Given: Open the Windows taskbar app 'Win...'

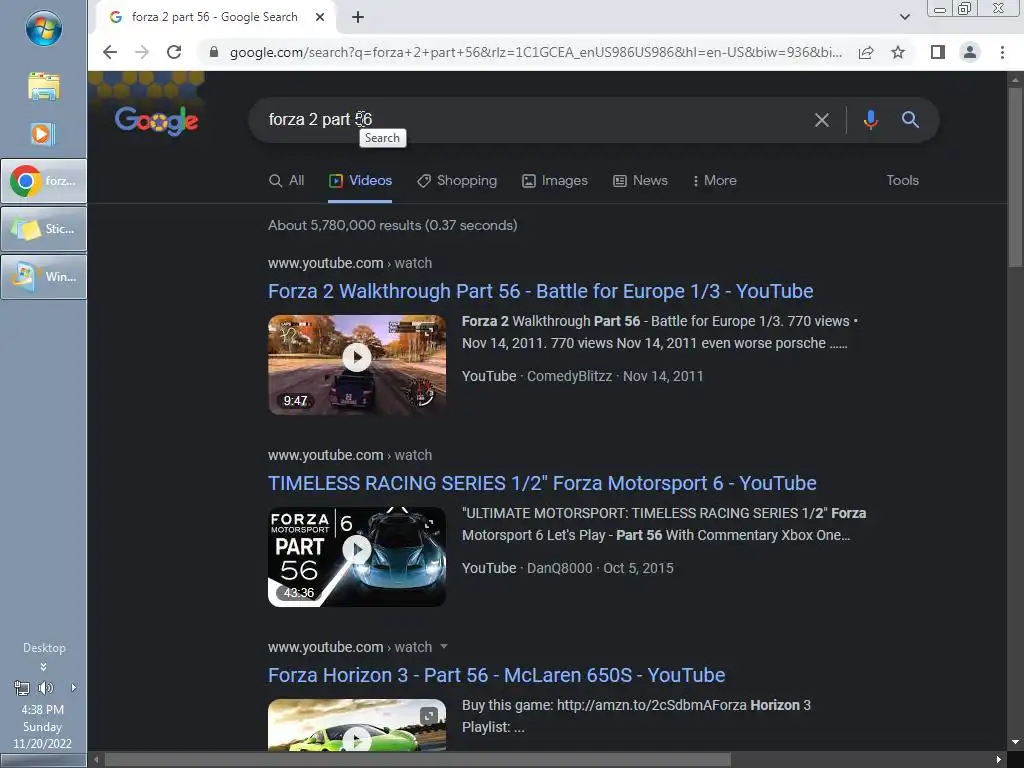Looking at the screenshot, I should tap(44, 277).
